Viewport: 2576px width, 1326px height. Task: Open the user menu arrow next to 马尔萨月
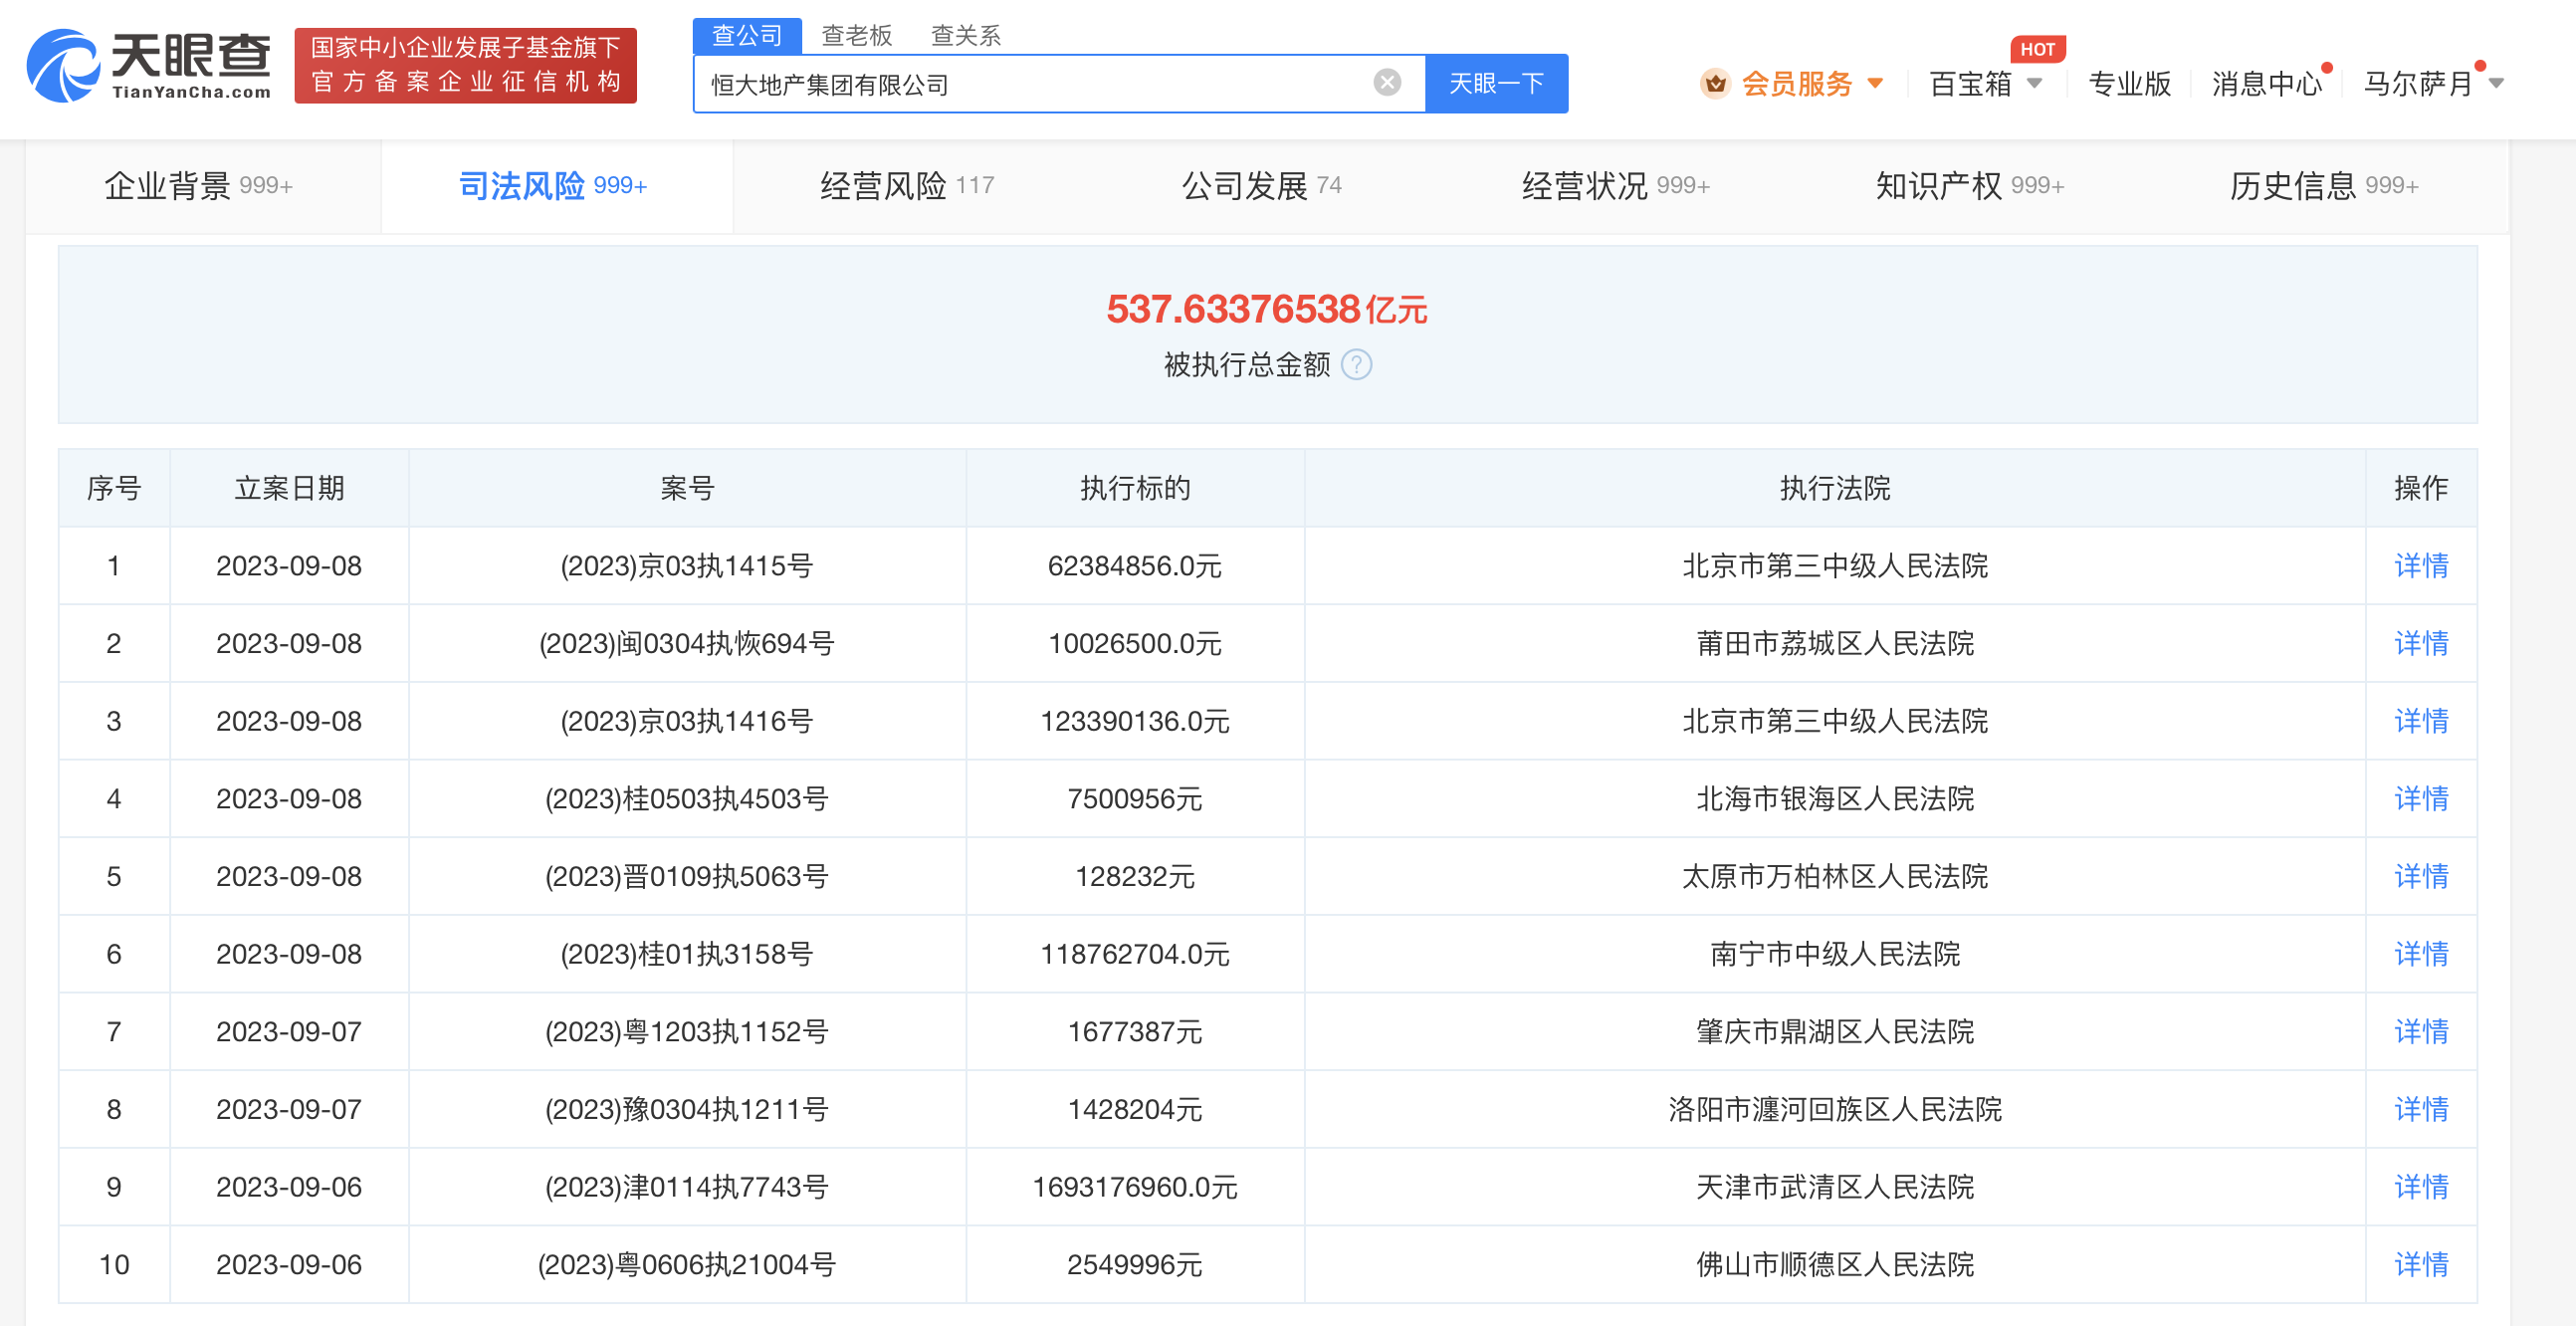pyautogui.click(x=2497, y=83)
